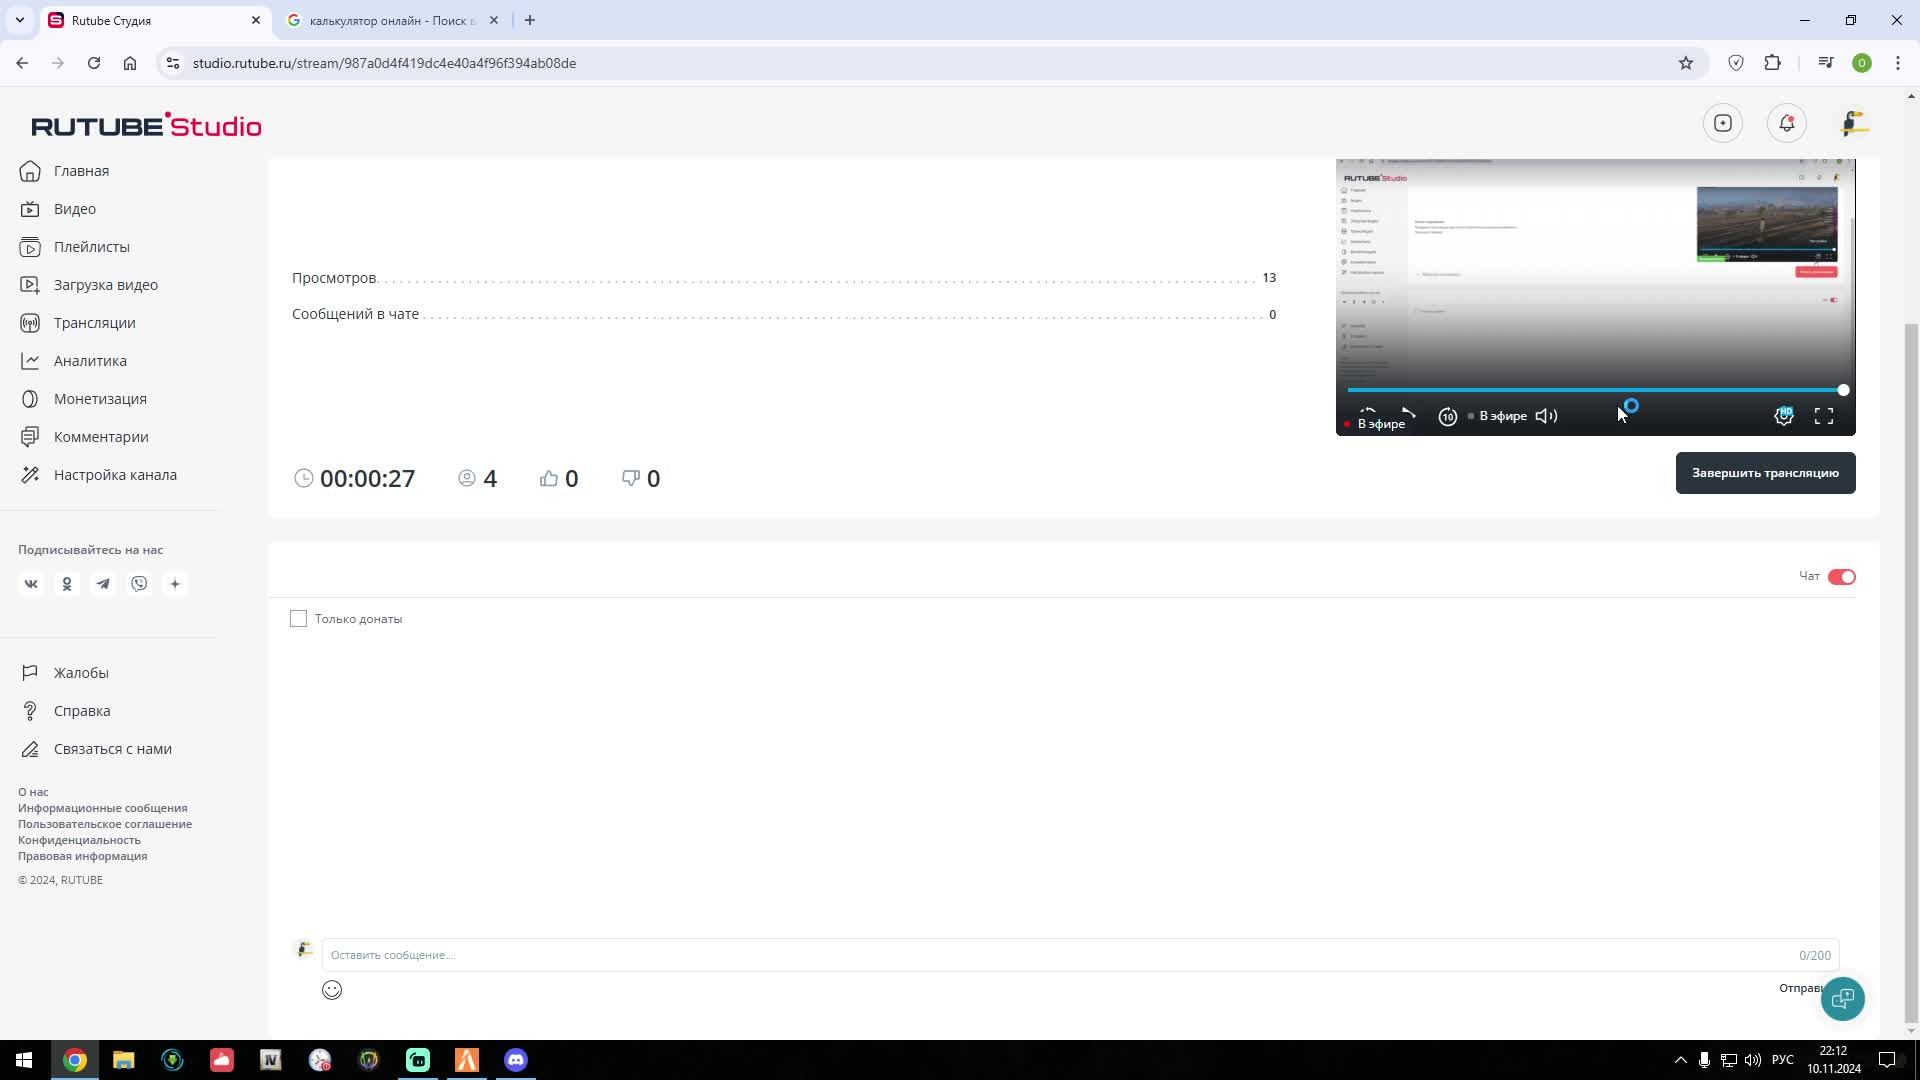Show hidden system tray icons

(x=1680, y=1060)
